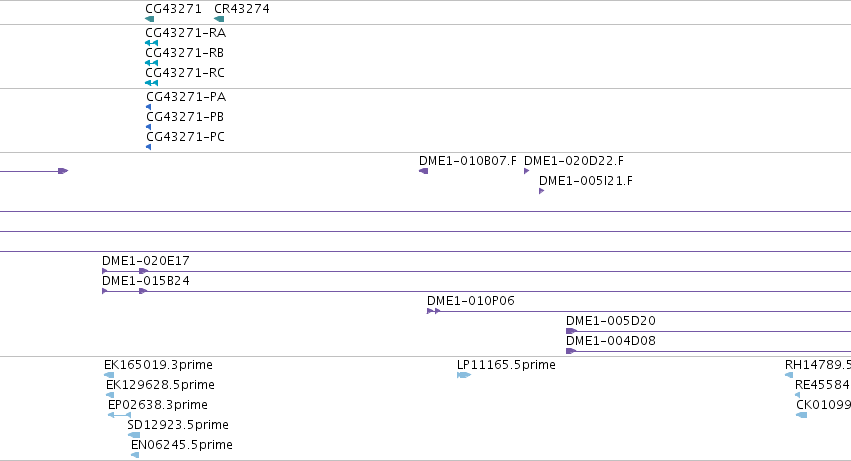Select transcript CG43271-RC label
The image size is (851, 461).
tap(185, 73)
